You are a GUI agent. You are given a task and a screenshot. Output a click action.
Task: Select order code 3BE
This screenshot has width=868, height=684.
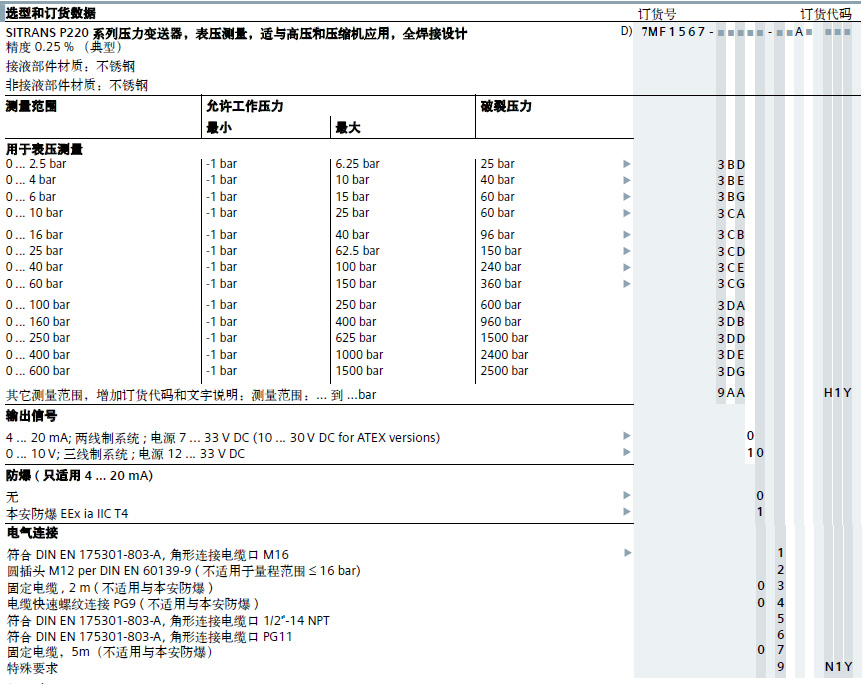(731, 181)
